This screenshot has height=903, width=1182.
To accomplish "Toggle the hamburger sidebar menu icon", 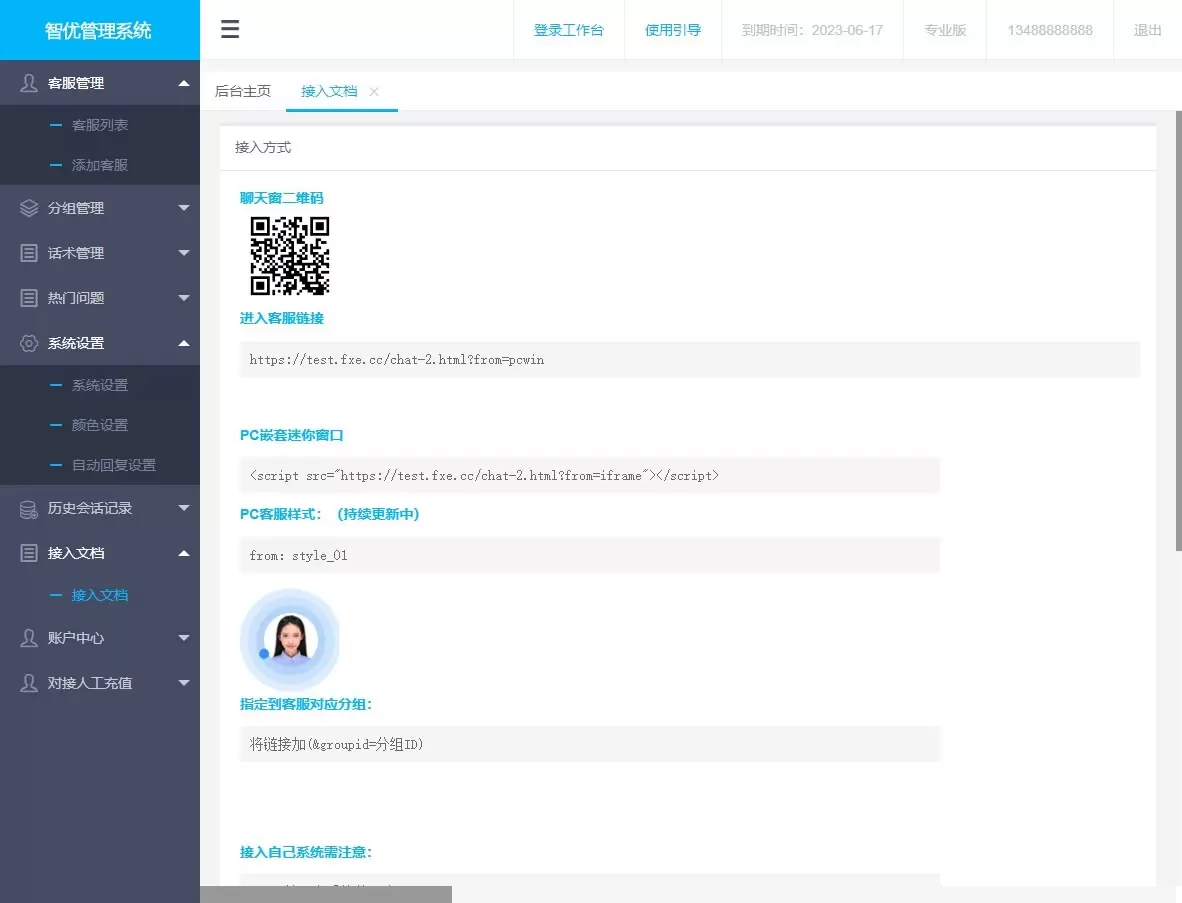I will pos(230,29).
